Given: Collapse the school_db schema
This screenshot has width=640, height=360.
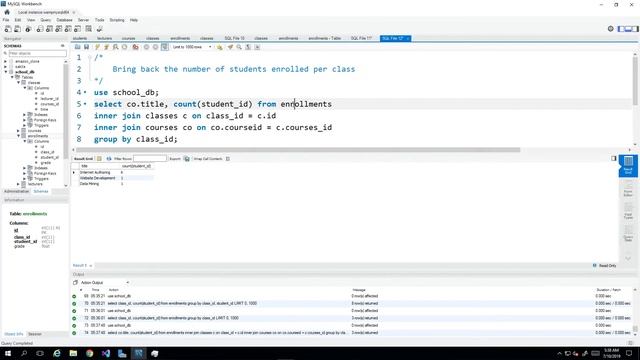Looking at the screenshot, I should pos(6,72).
